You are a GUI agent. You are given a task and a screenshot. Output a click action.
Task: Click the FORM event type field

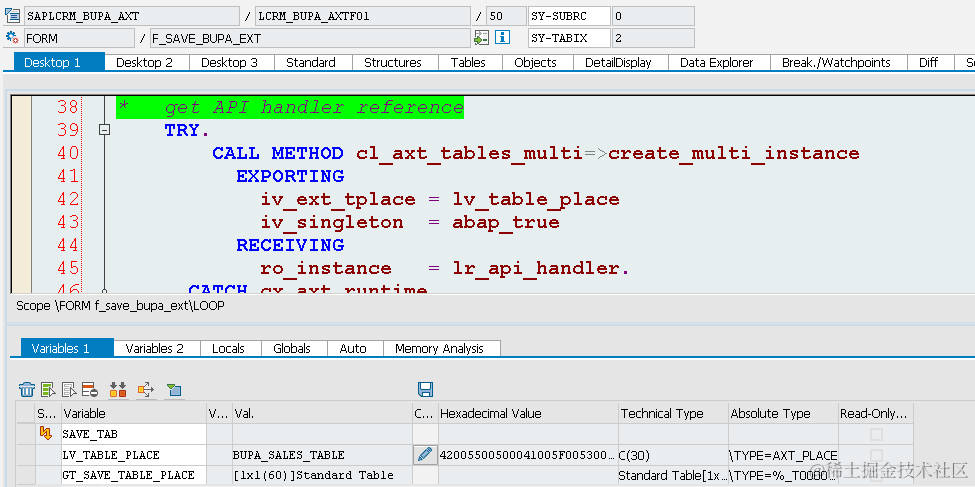79,39
